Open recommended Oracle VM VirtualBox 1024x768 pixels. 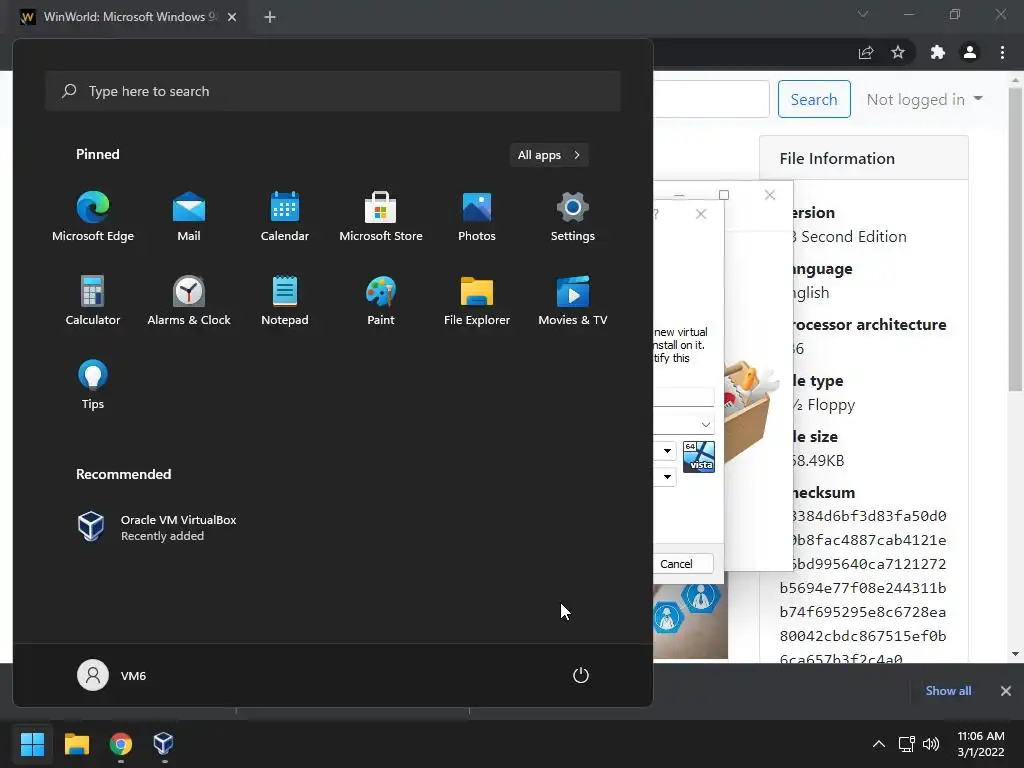point(157,527)
